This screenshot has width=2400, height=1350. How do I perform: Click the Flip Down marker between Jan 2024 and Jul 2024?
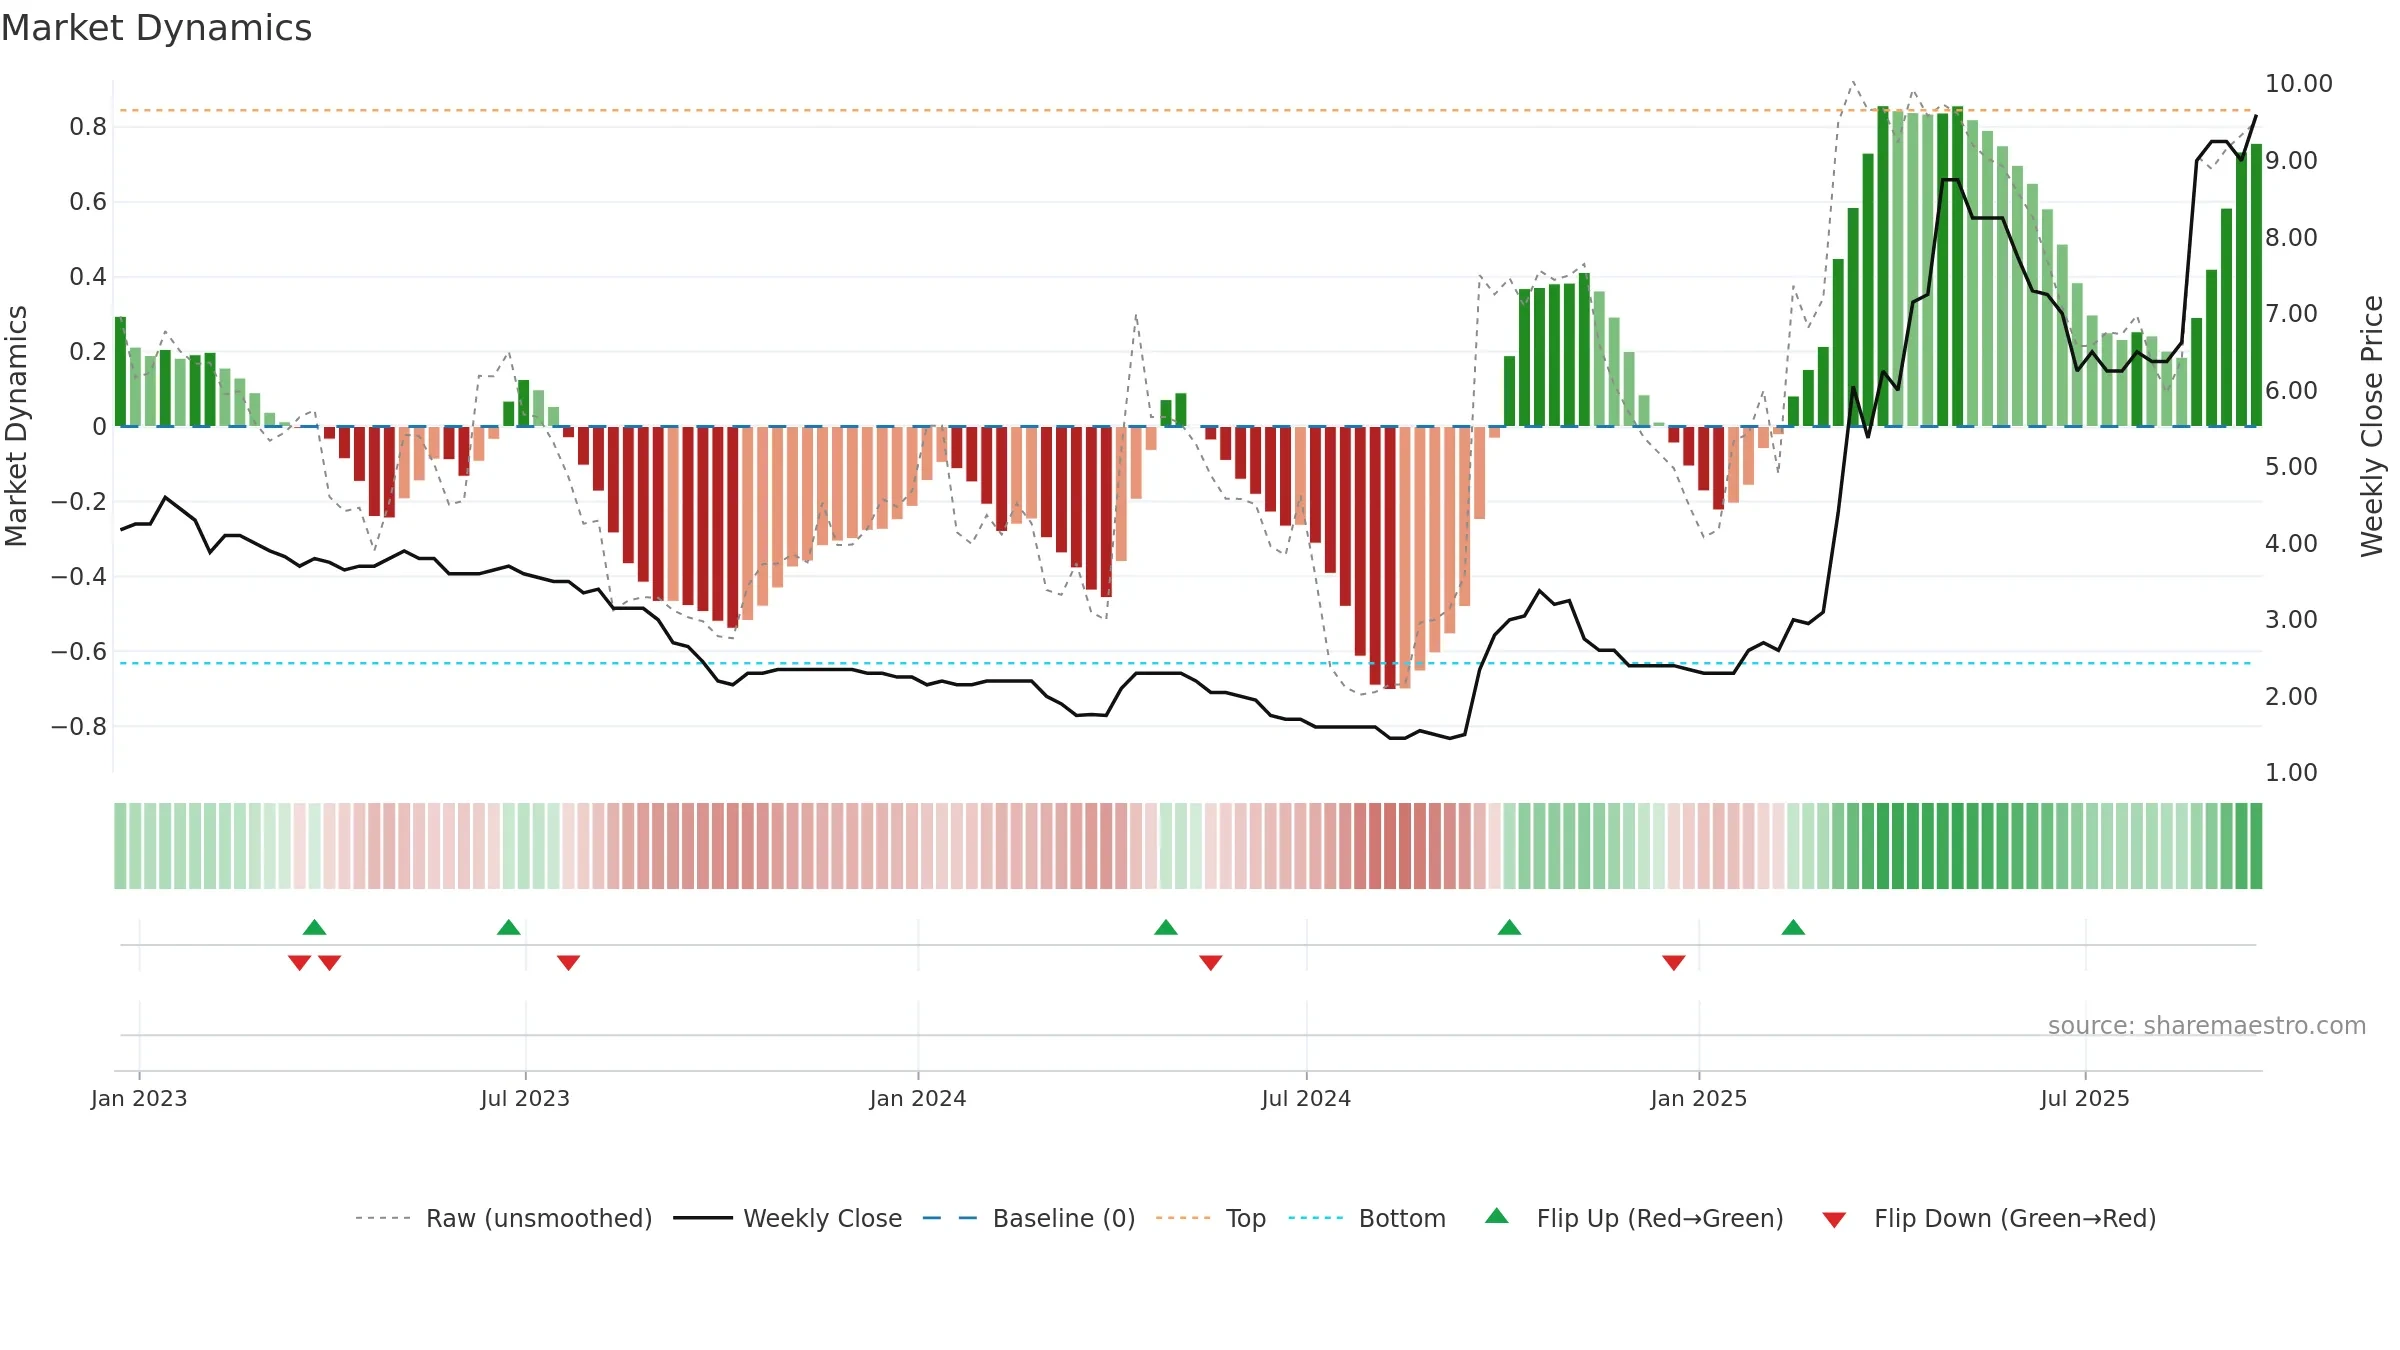pos(1211,963)
